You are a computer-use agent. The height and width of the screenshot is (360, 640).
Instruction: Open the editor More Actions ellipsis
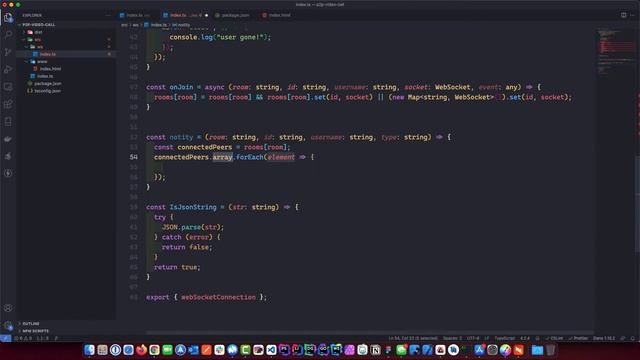(633, 15)
